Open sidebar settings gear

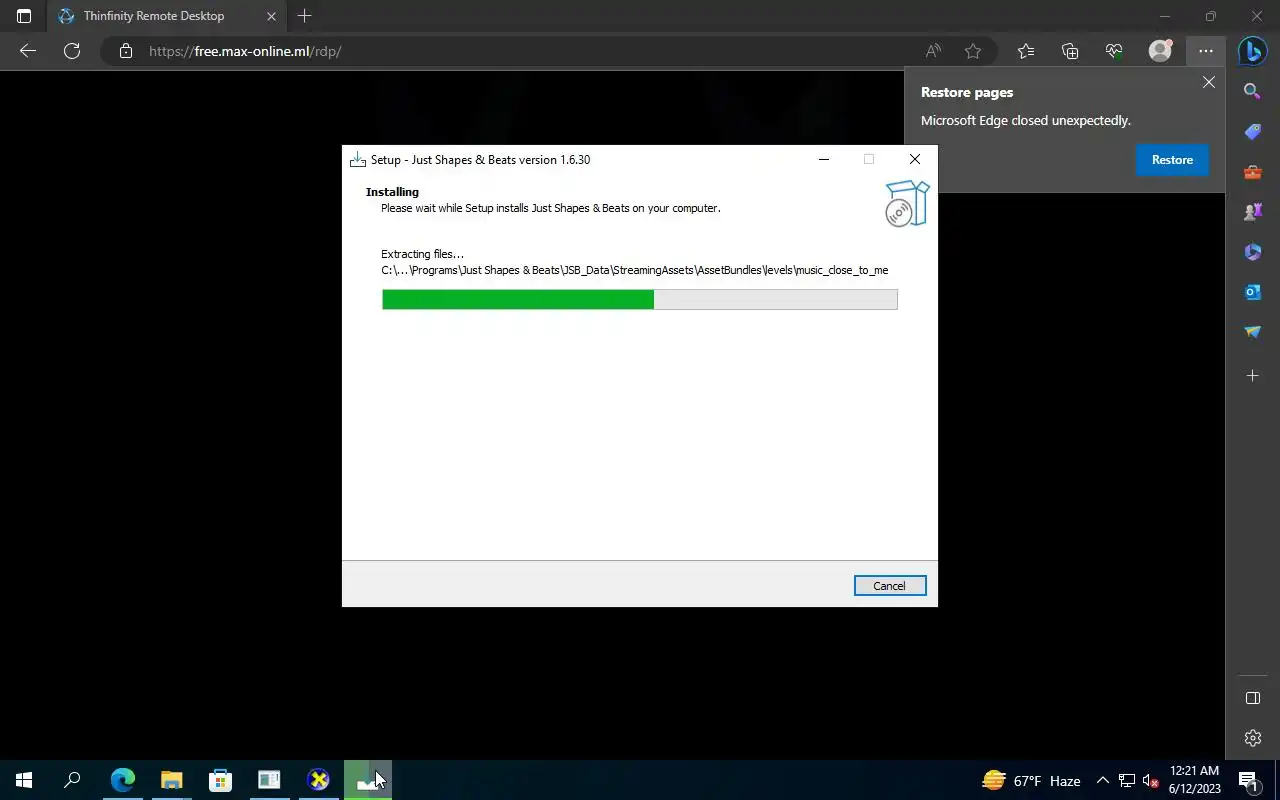point(1253,739)
